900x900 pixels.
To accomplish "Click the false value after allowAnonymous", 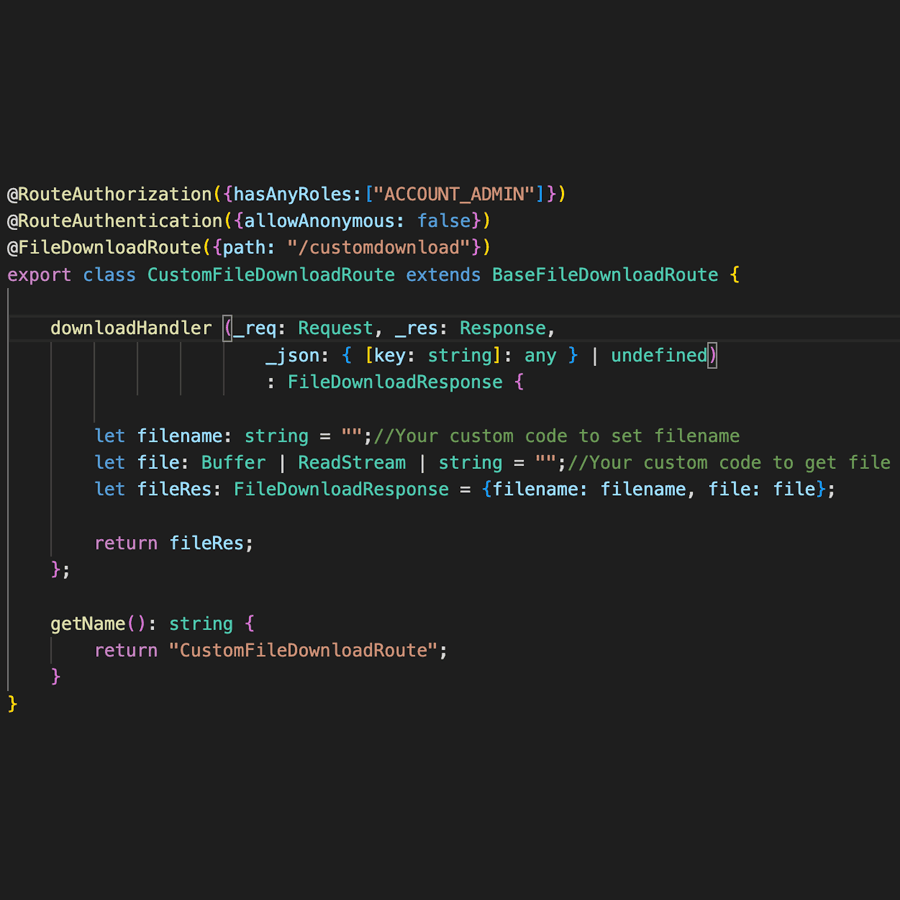I will pyautogui.click(x=444, y=220).
